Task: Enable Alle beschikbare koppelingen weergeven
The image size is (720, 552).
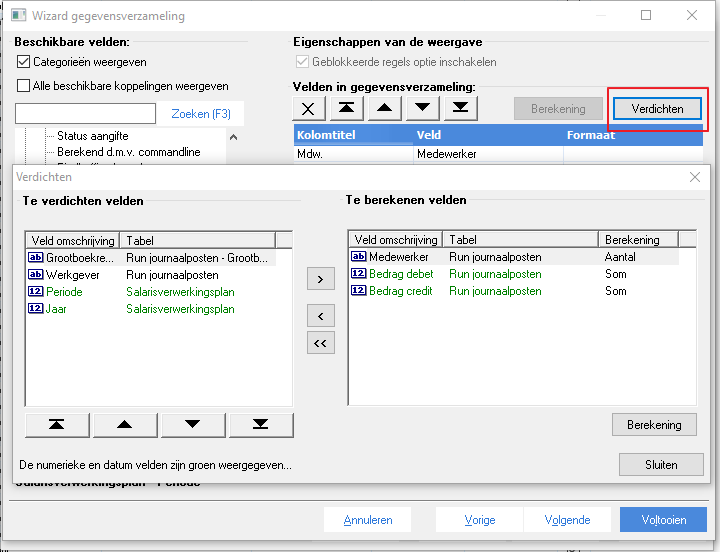Action: click(24, 86)
